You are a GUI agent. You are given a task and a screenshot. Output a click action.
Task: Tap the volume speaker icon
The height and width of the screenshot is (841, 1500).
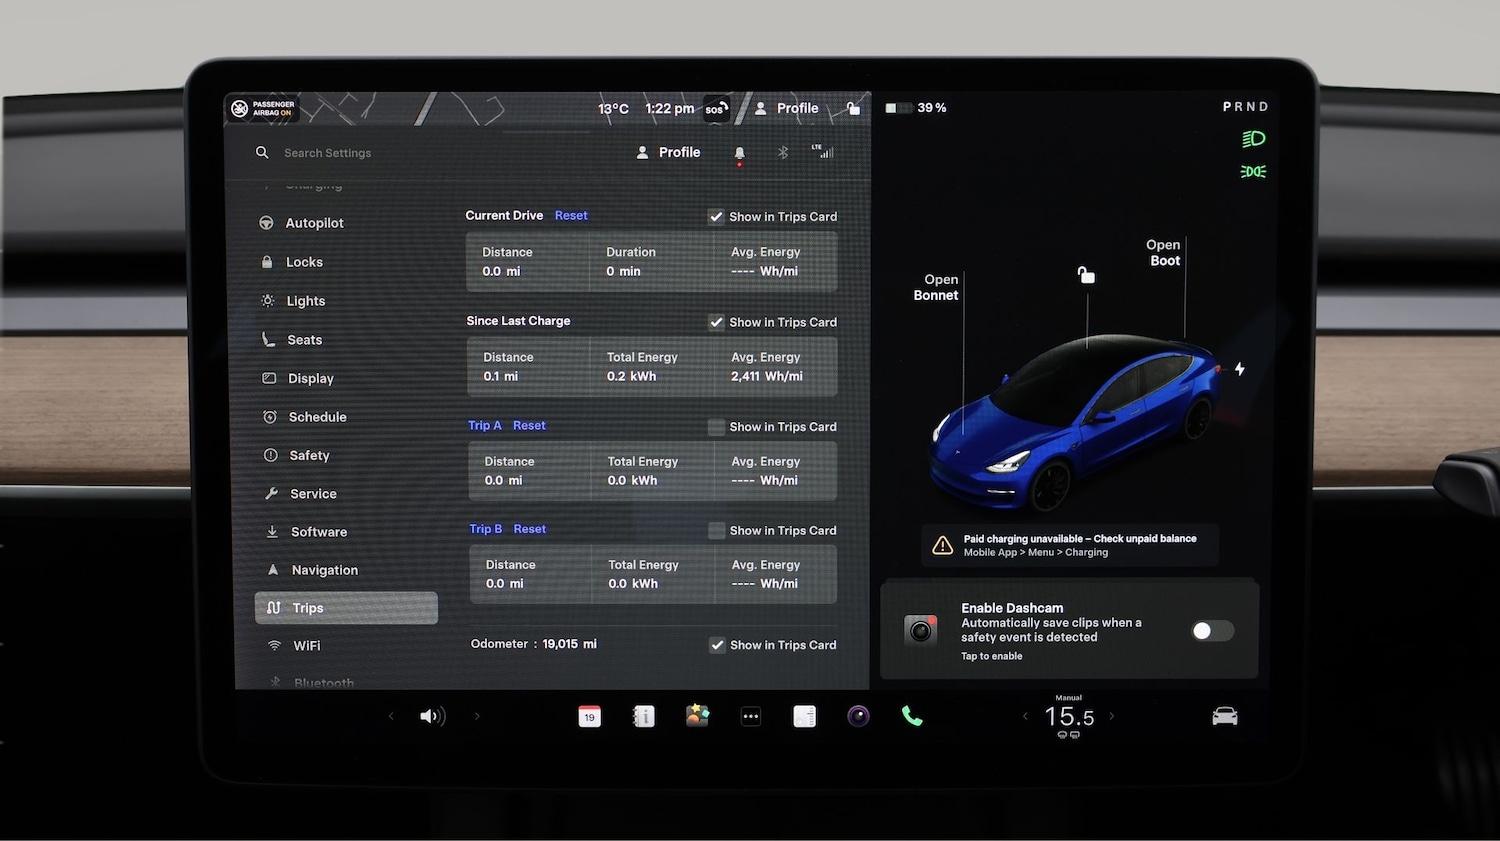click(x=432, y=716)
